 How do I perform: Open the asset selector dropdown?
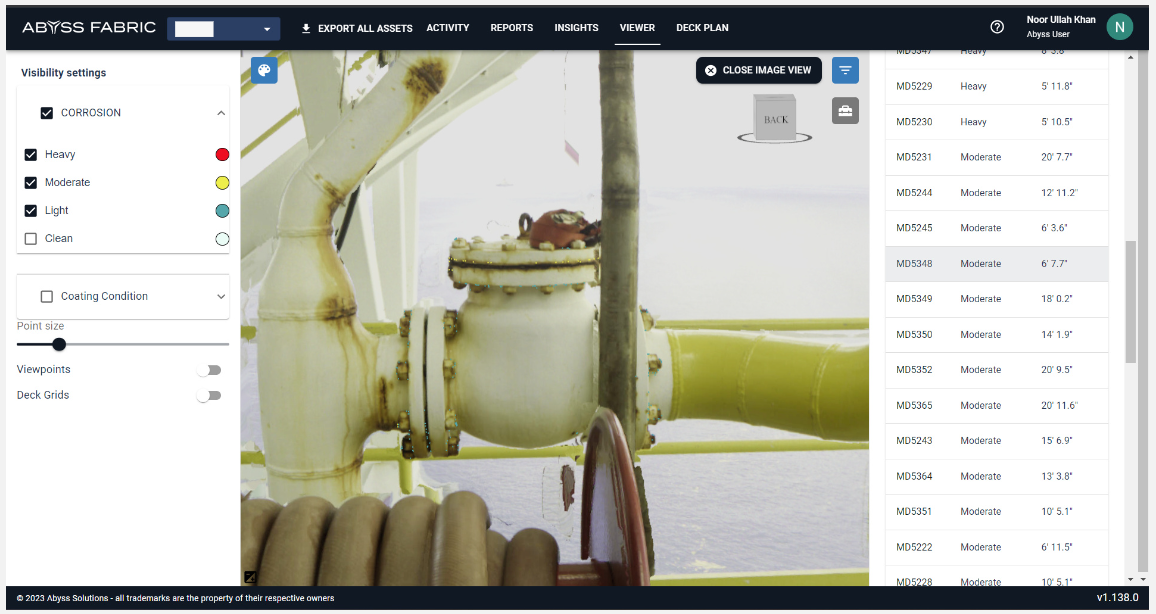(x=223, y=29)
